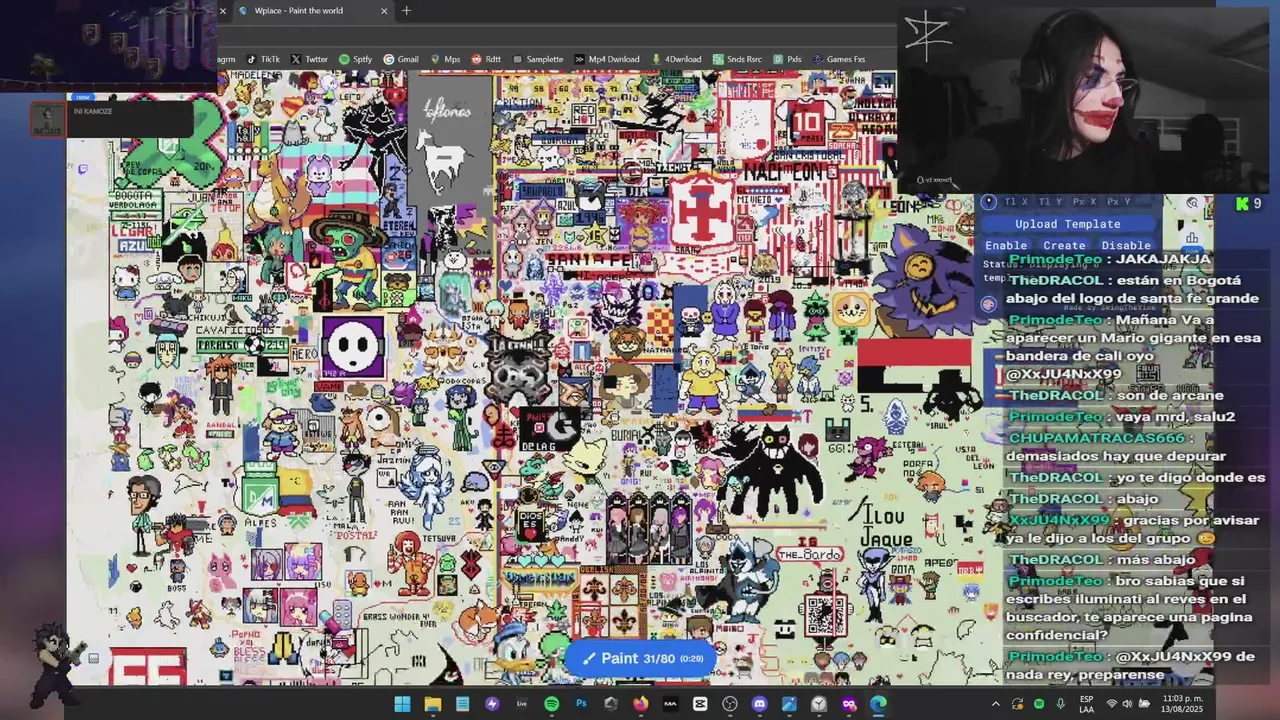This screenshot has height=720, width=1280.
Task: Open network settings from Wi-Fi tray icon
Action: [1111, 704]
